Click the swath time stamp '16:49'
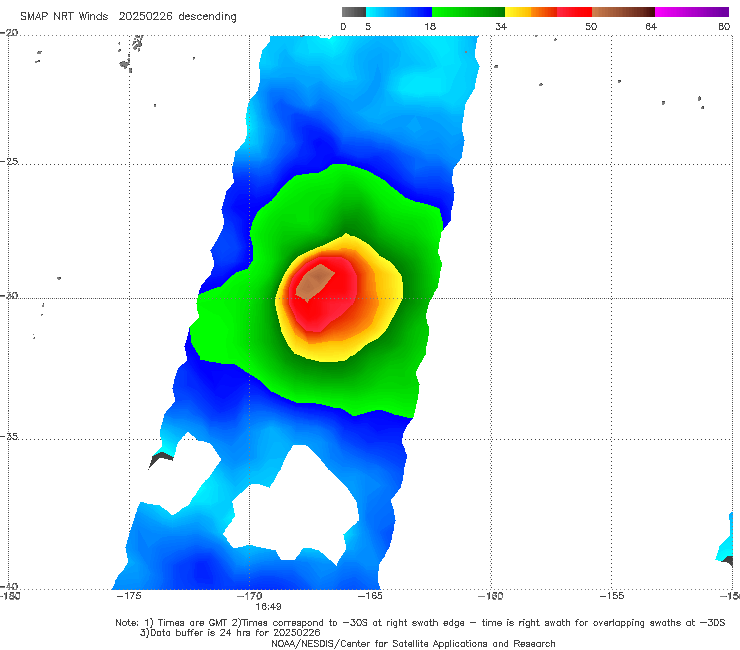 pyautogui.click(x=269, y=607)
